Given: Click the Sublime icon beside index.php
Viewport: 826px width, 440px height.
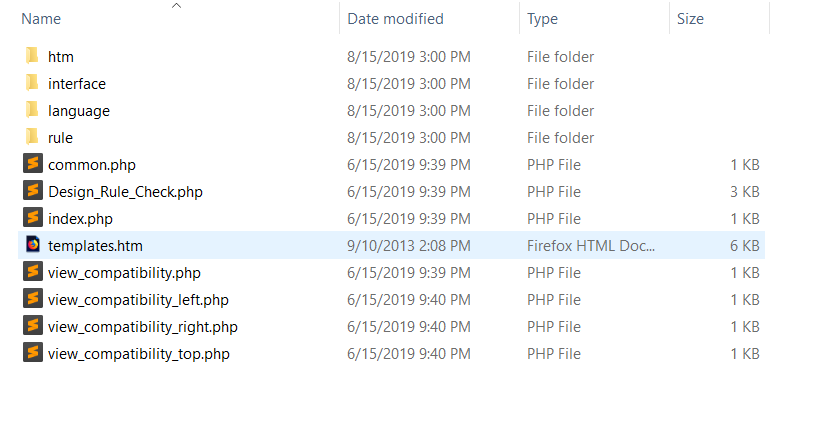Looking at the screenshot, I should tap(33, 218).
